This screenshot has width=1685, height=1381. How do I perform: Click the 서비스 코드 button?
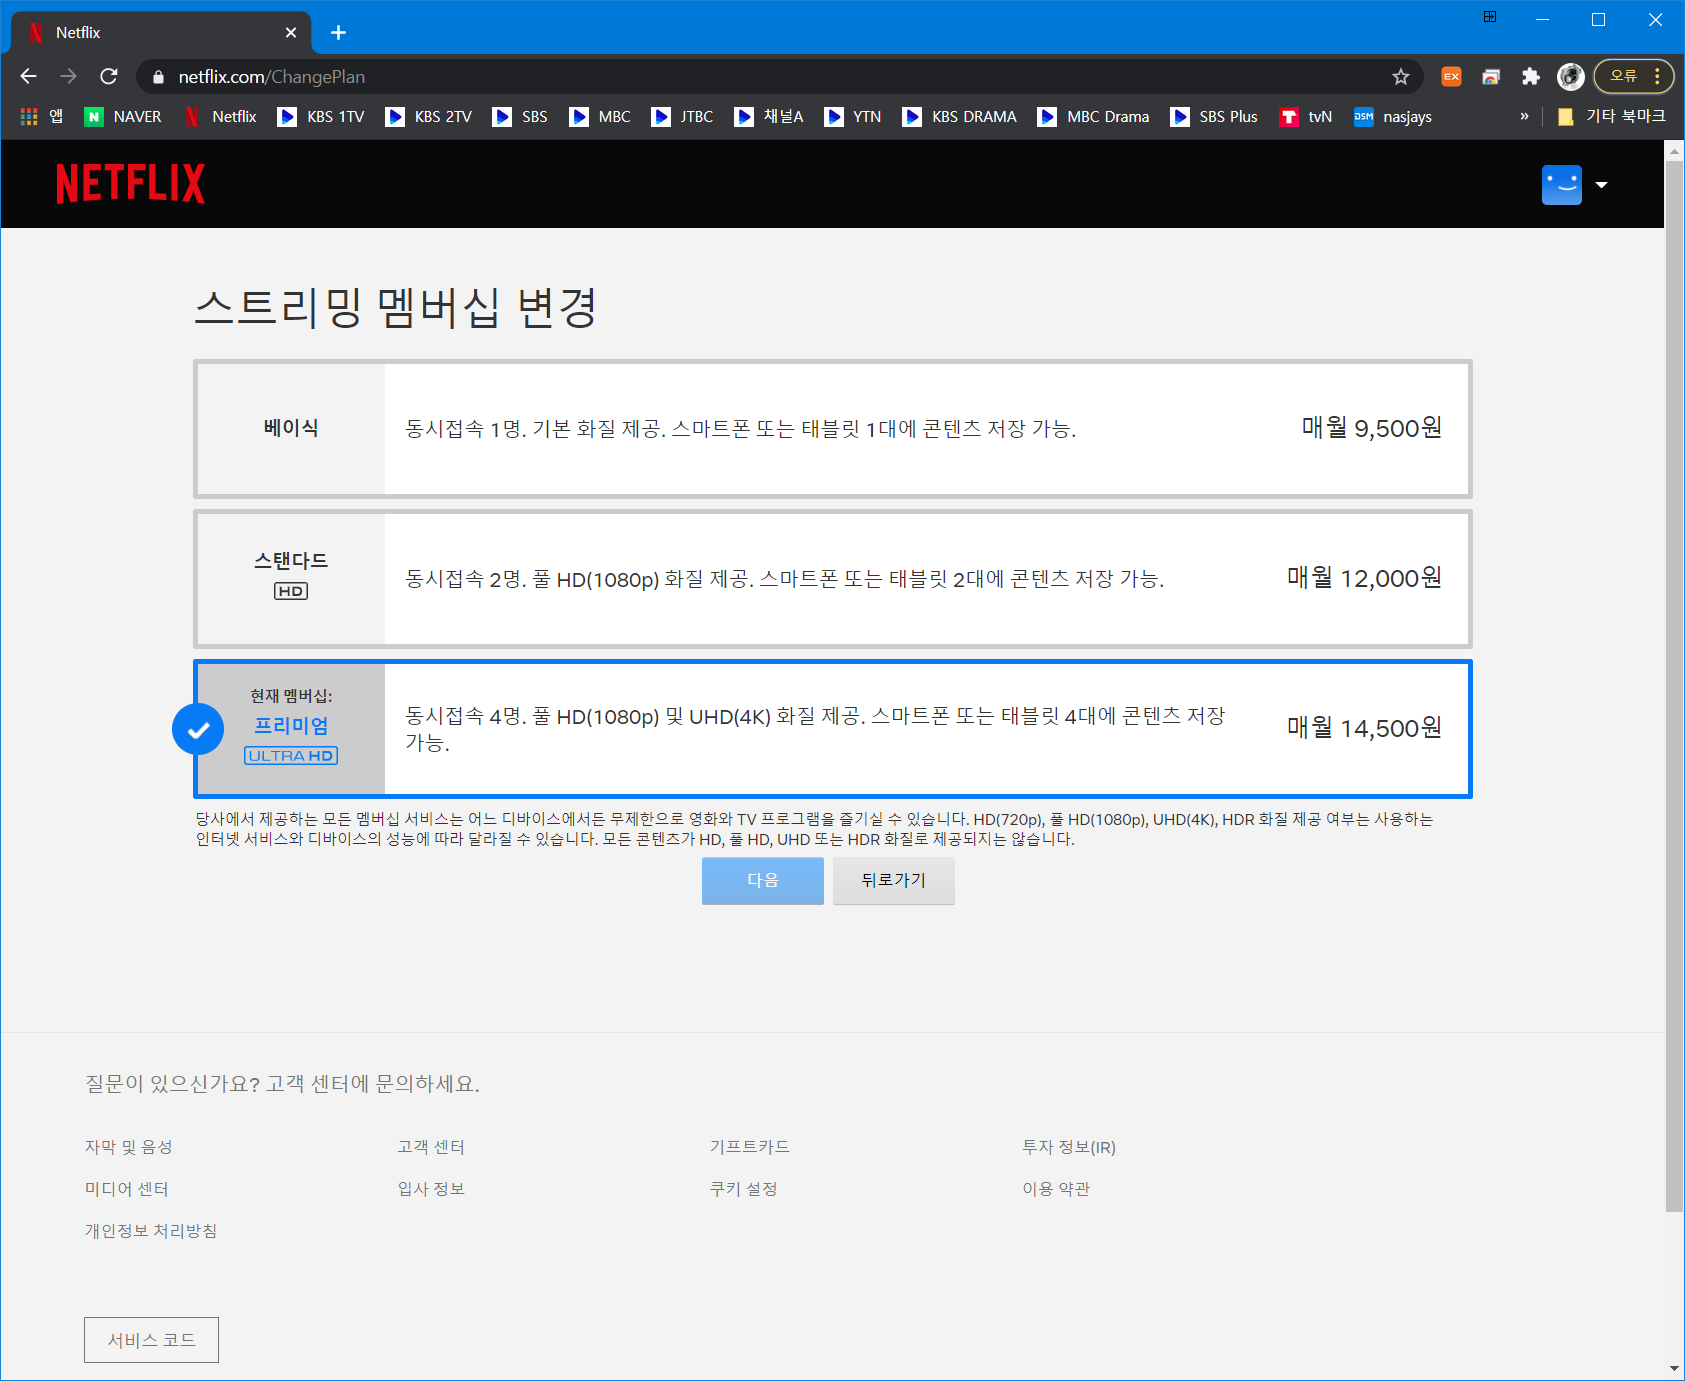click(x=151, y=1340)
